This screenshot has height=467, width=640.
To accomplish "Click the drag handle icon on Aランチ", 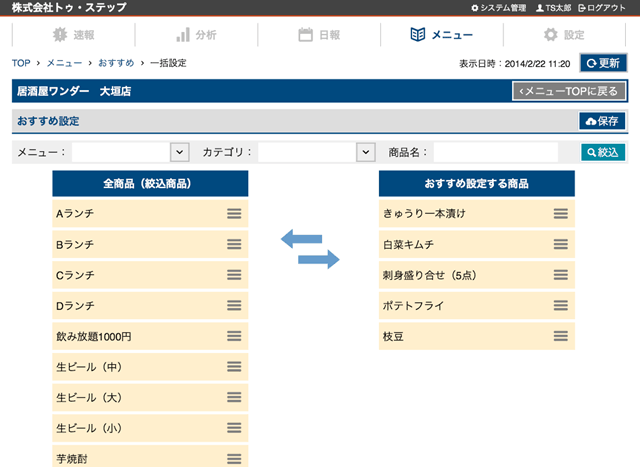I will pos(234,213).
